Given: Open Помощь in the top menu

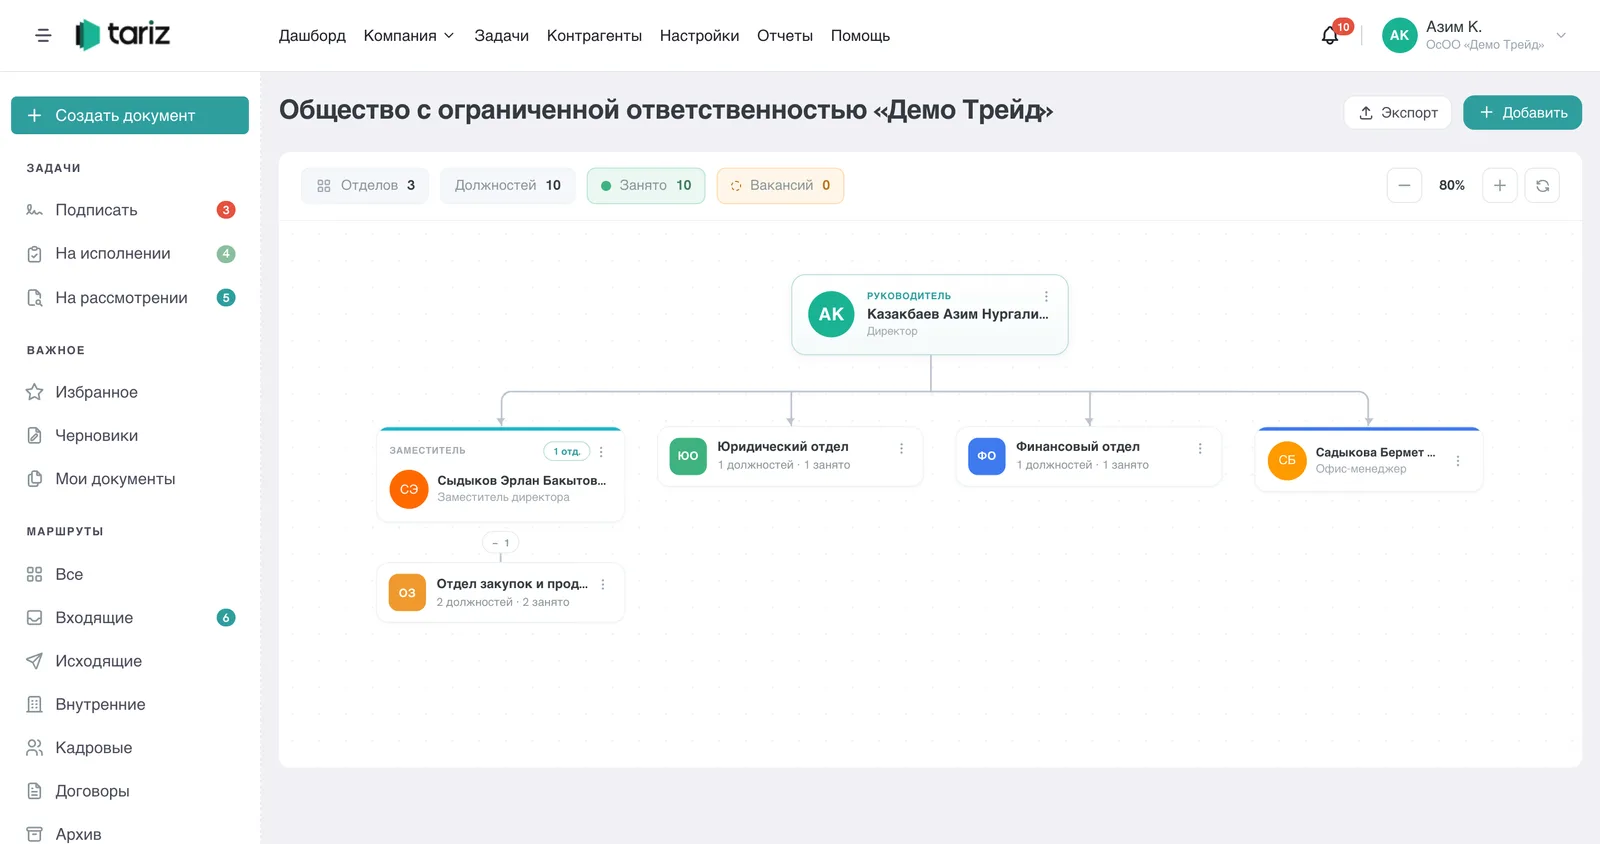Looking at the screenshot, I should (860, 35).
